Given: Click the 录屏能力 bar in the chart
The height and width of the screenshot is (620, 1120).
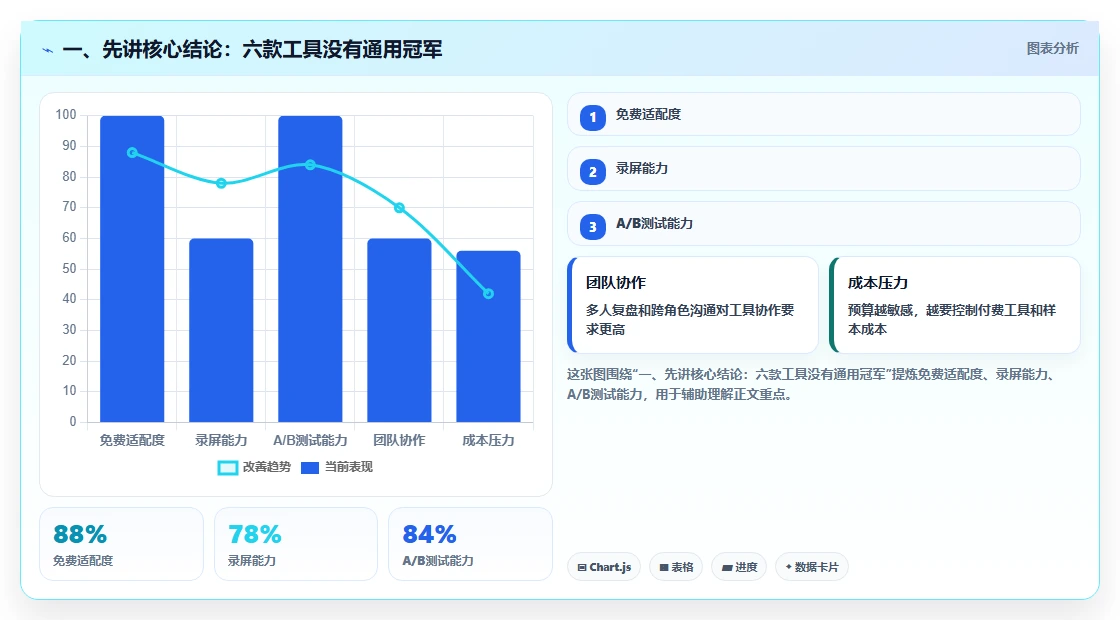Looking at the screenshot, I should pyautogui.click(x=221, y=330).
